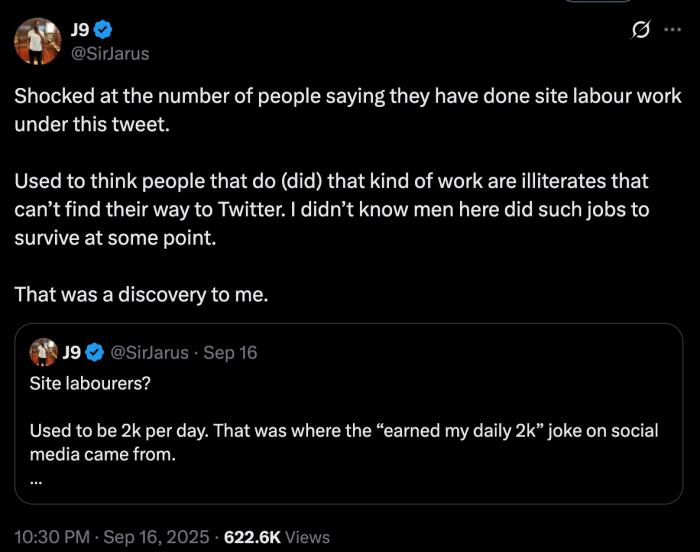Open the author's large profile avatar

pyautogui.click(x=38, y=41)
